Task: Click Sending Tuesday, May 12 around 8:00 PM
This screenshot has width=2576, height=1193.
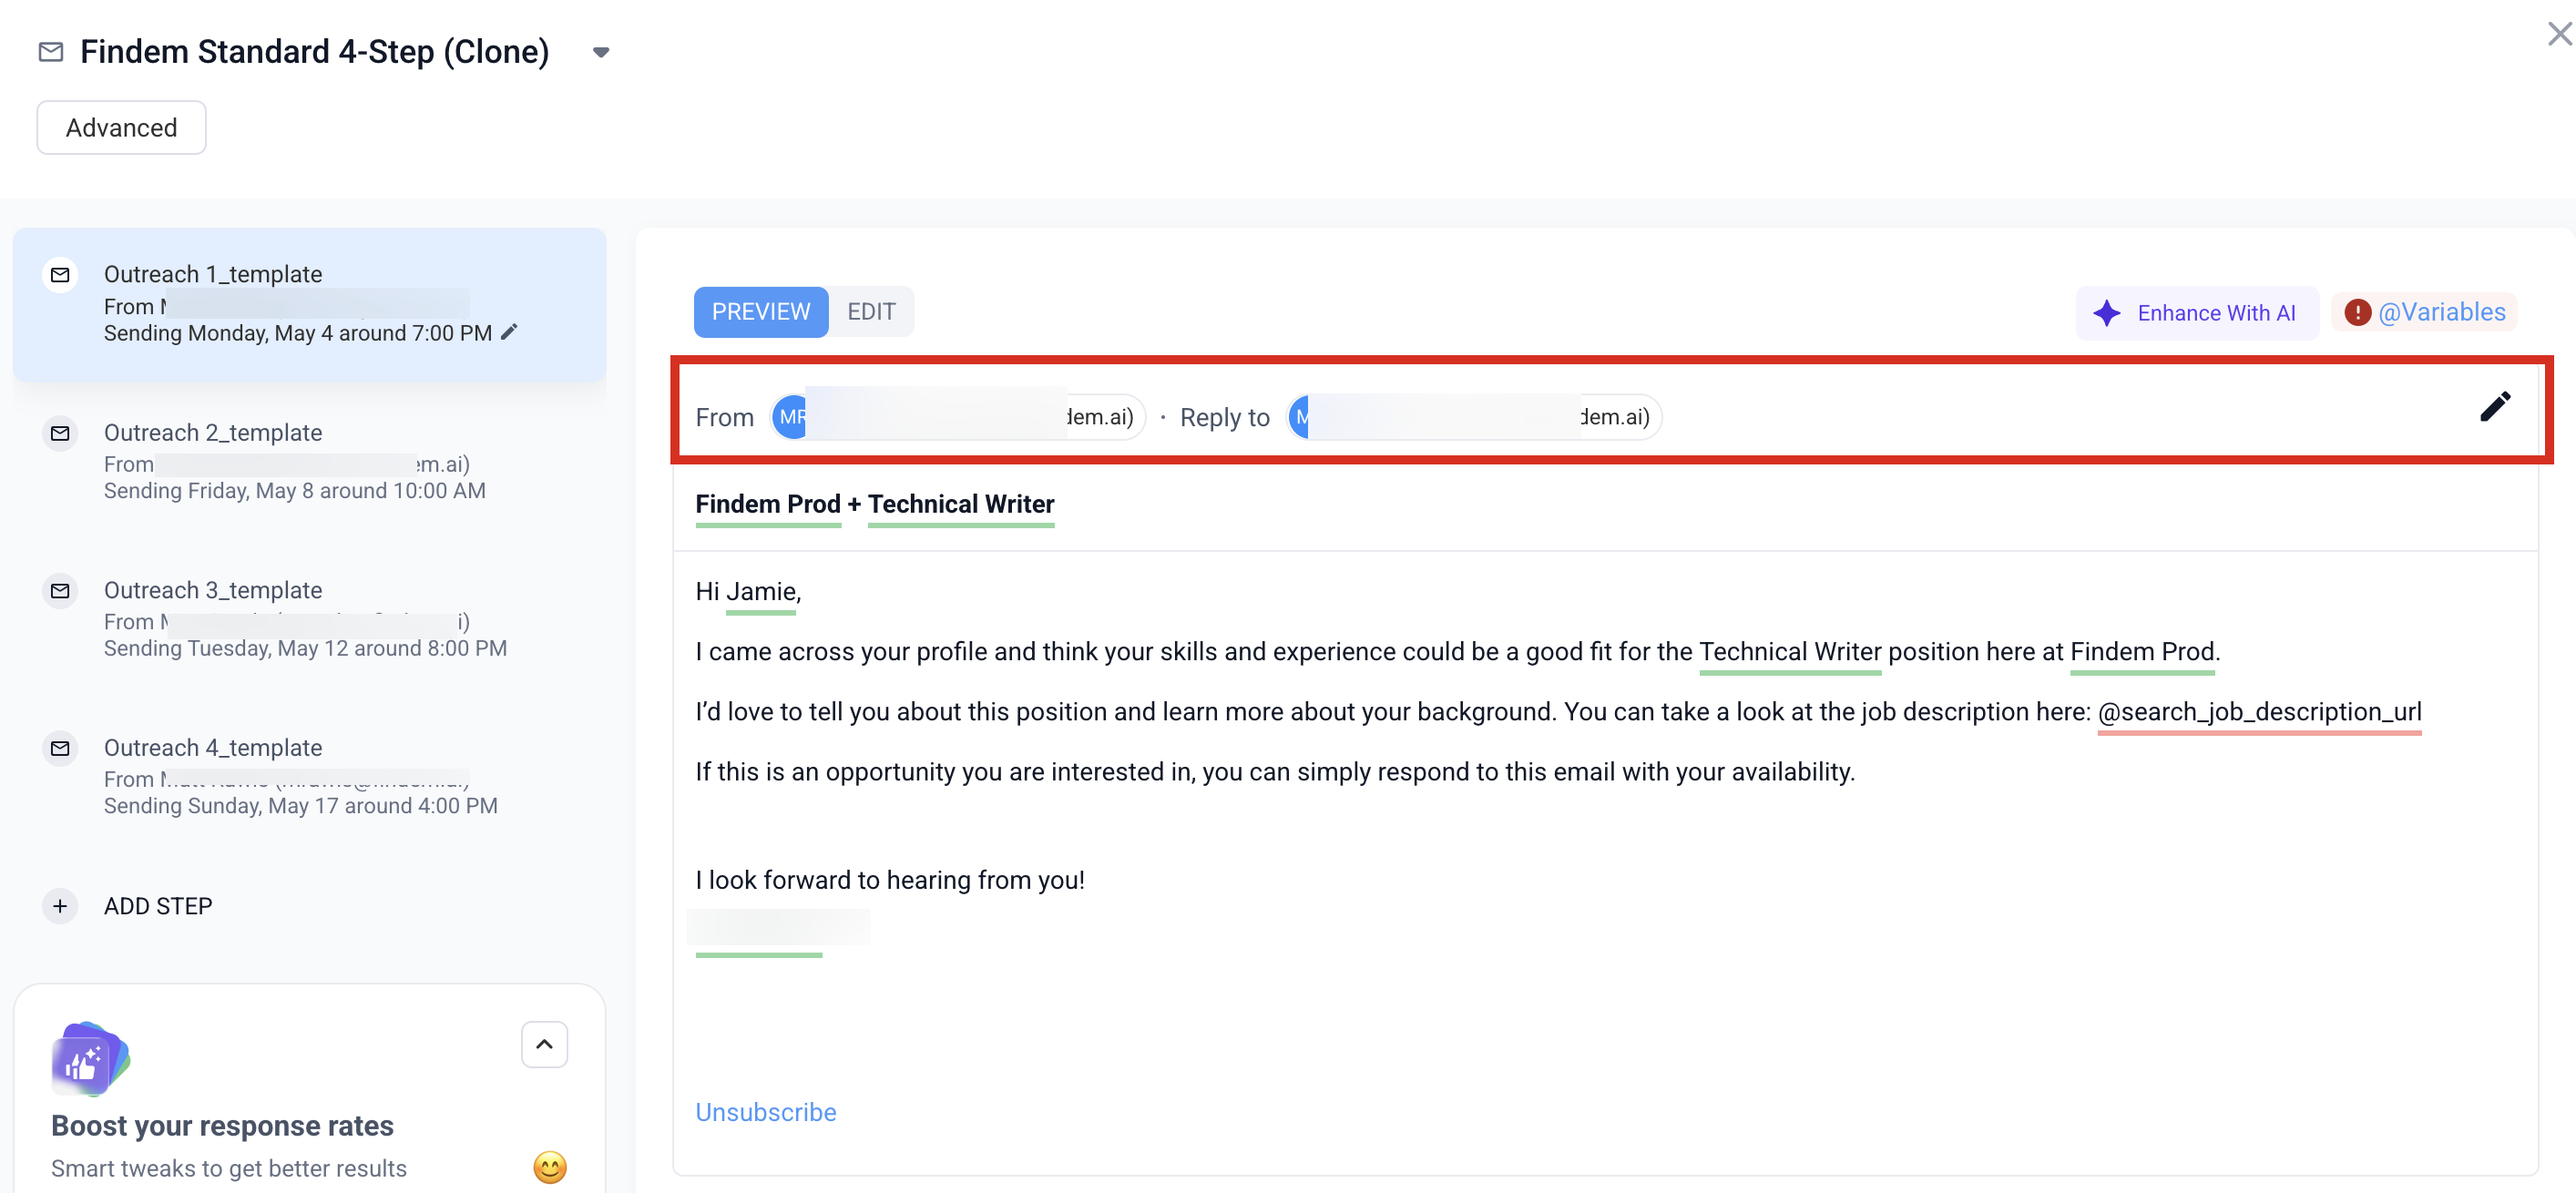Action: coord(305,648)
